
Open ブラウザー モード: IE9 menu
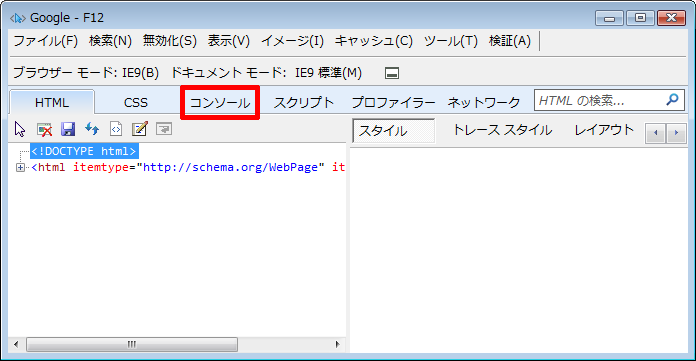click(86, 73)
